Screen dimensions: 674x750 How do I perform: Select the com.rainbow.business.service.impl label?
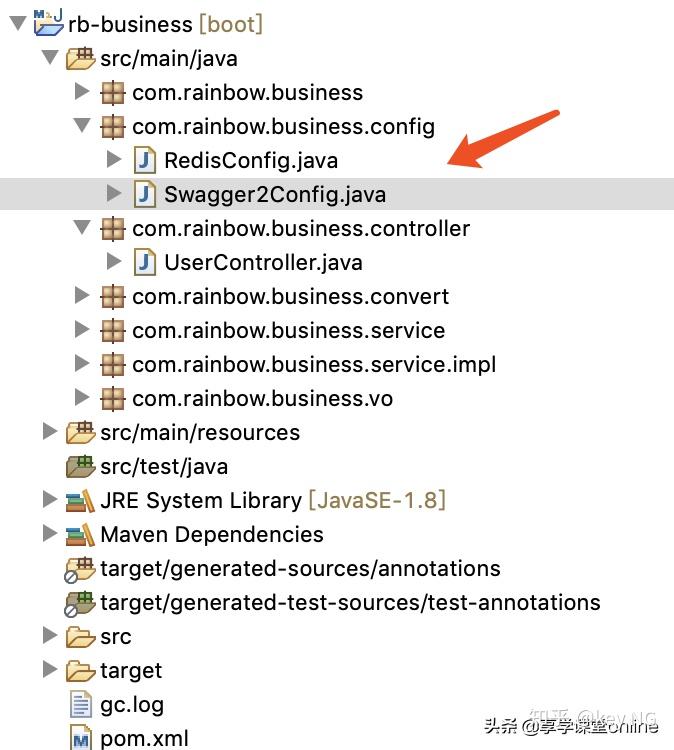(x=314, y=365)
